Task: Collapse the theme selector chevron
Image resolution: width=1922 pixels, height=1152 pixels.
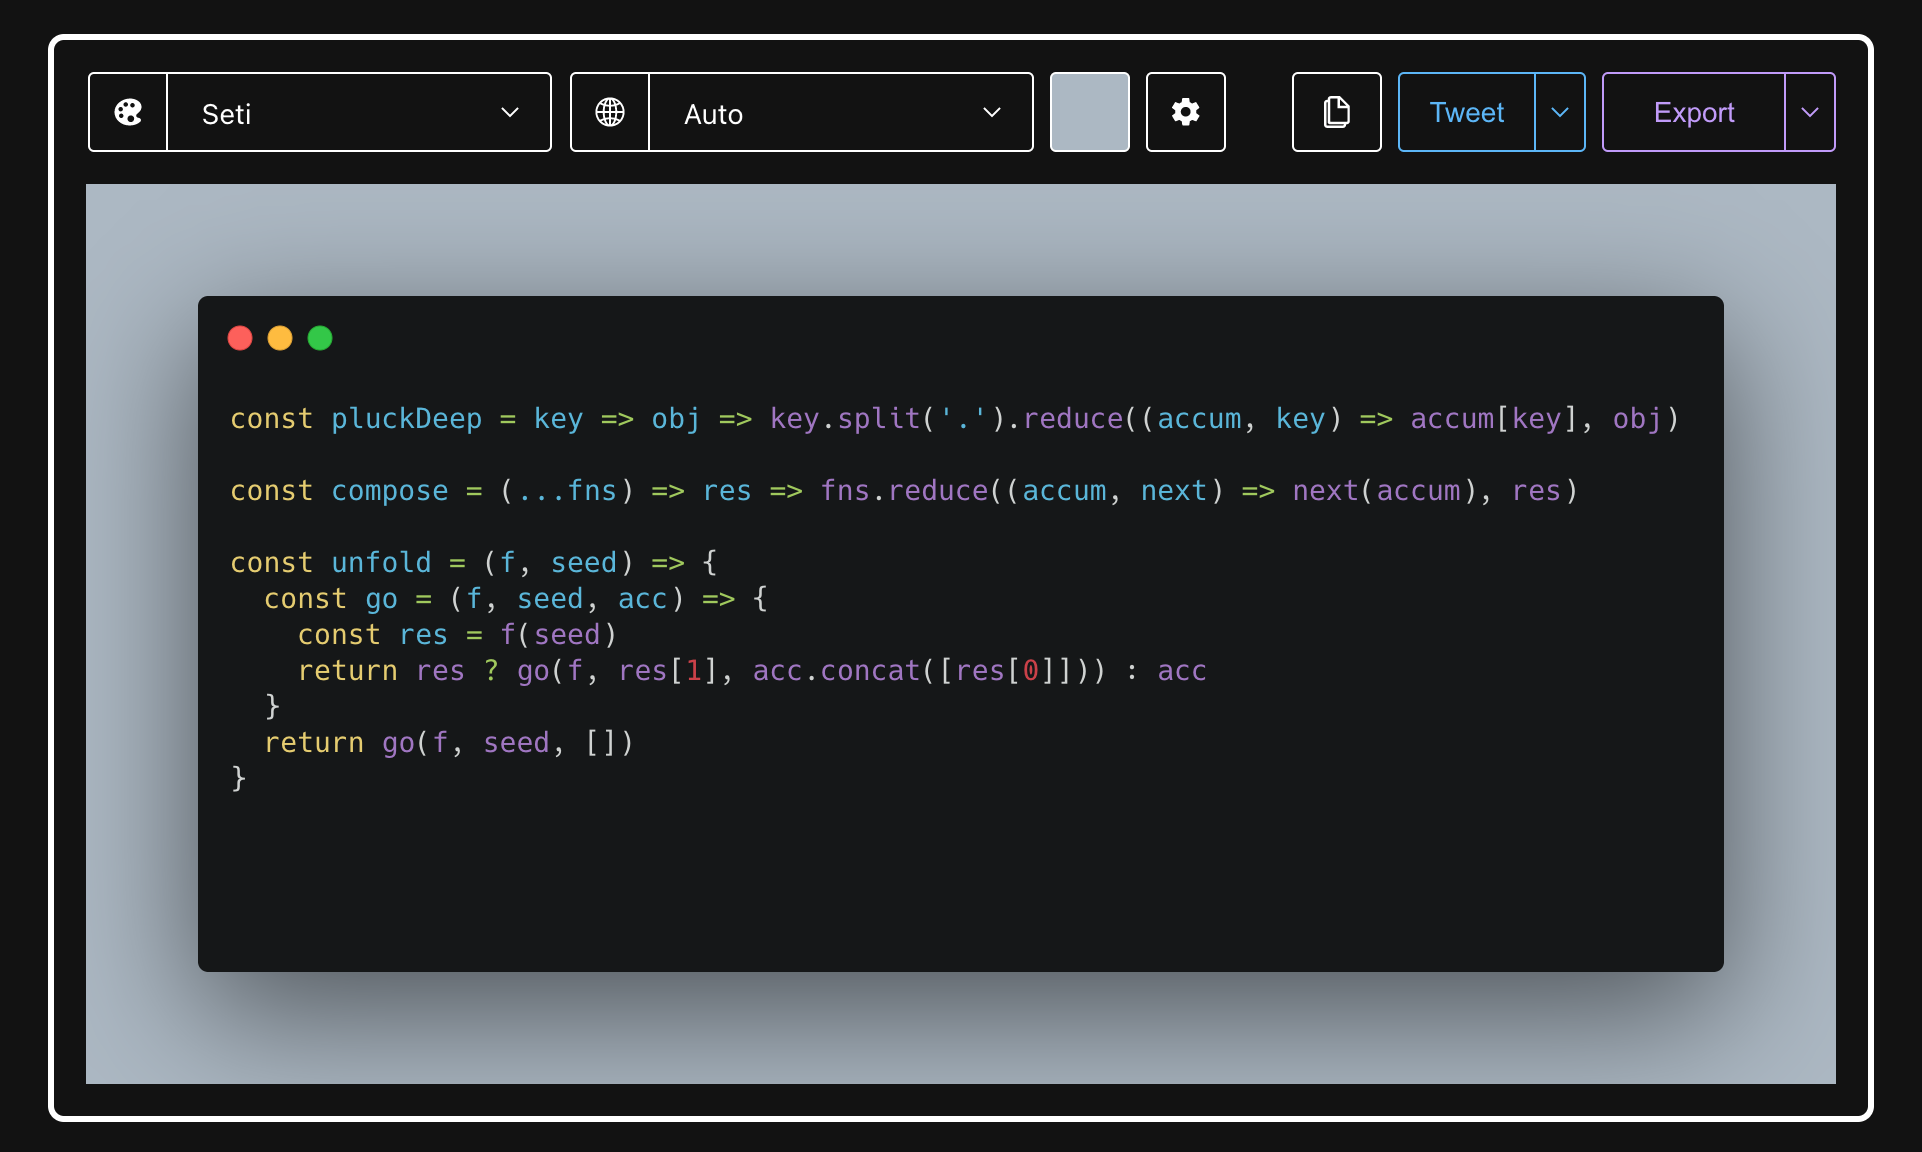Action: 510,112
